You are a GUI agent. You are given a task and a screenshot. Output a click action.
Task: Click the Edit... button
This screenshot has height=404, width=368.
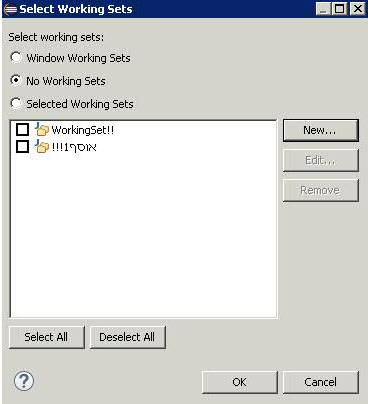tap(321, 160)
